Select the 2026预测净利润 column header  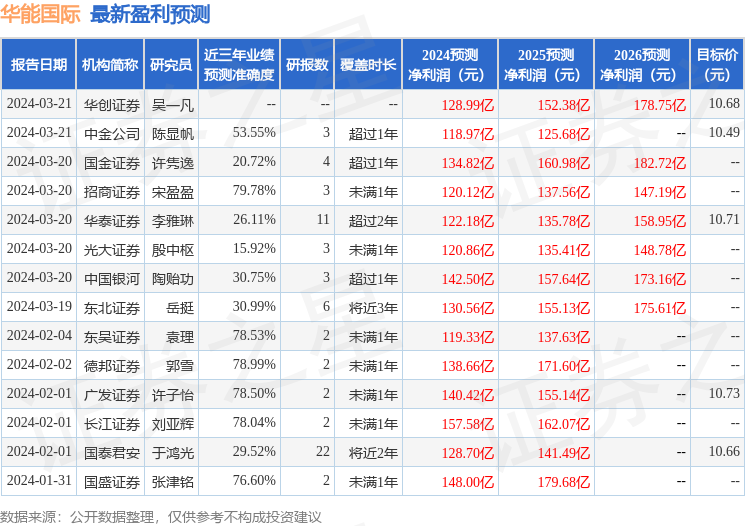coord(642,64)
